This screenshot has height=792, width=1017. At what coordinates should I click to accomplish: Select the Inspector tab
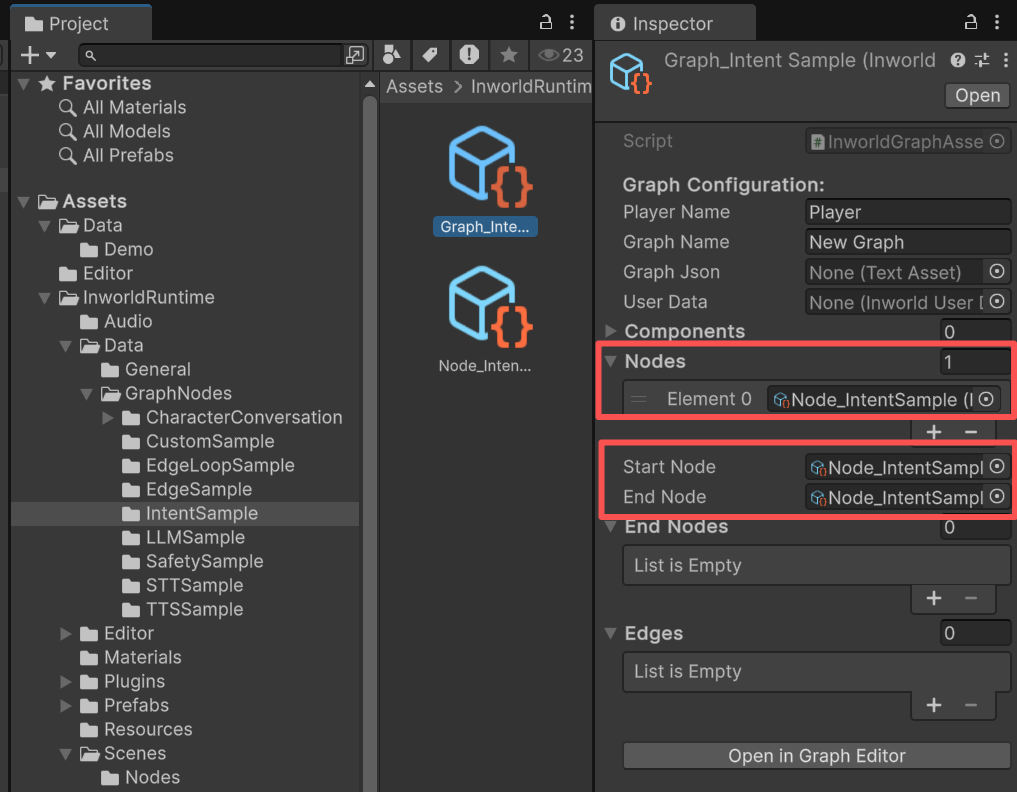675,24
